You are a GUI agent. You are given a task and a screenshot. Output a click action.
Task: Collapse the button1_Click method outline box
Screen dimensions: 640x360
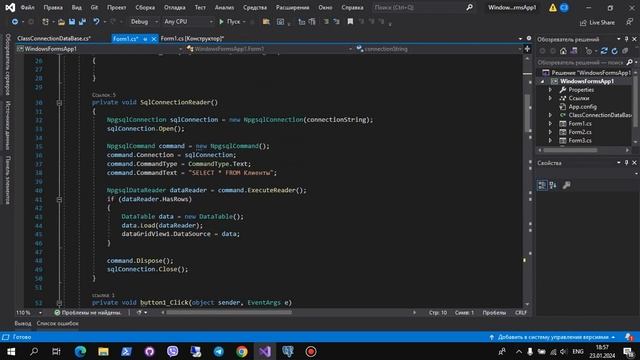pos(59,303)
